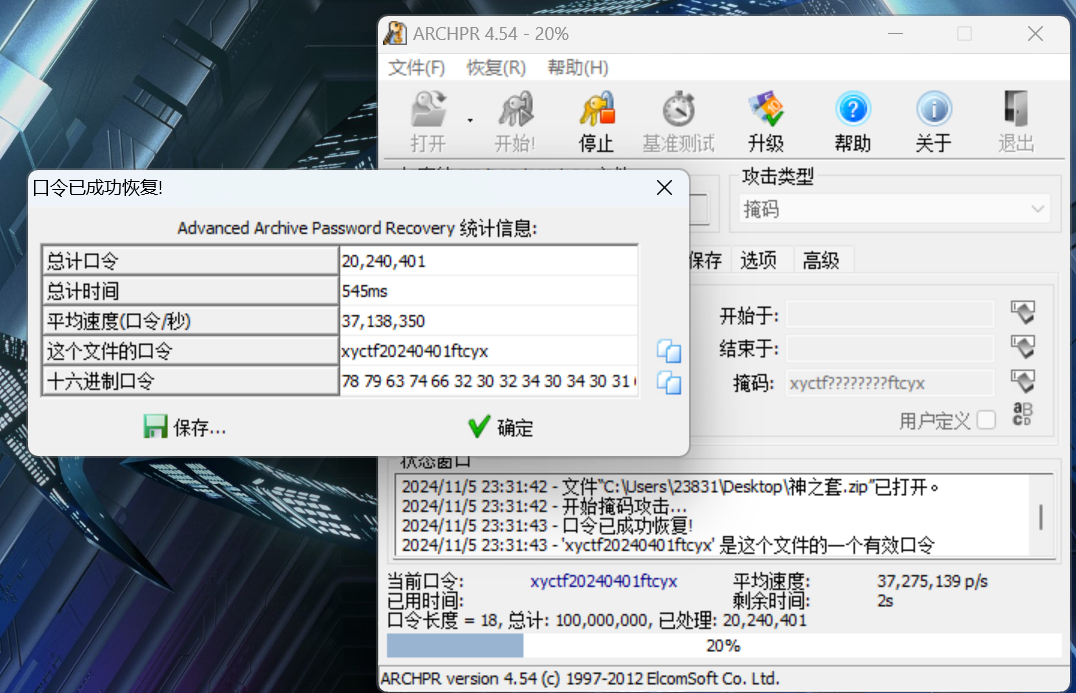This screenshot has height=693, width=1076.
Task: Switch to the 高级 tab
Action: [x=821, y=260]
